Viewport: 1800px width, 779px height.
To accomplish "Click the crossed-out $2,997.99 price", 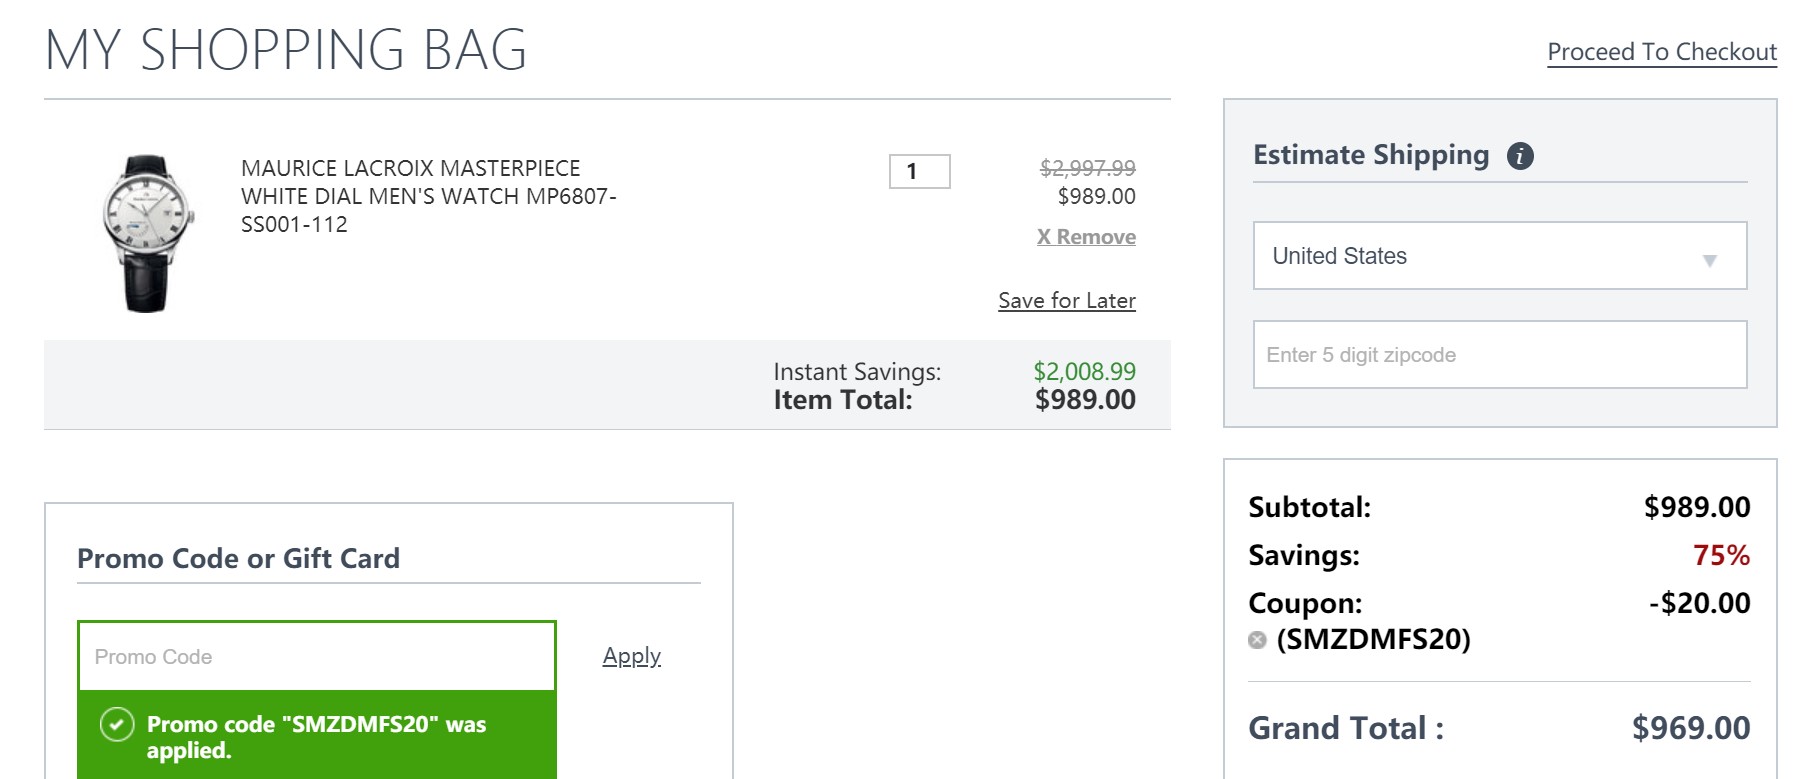I will pyautogui.click(x=1087, y=168).
